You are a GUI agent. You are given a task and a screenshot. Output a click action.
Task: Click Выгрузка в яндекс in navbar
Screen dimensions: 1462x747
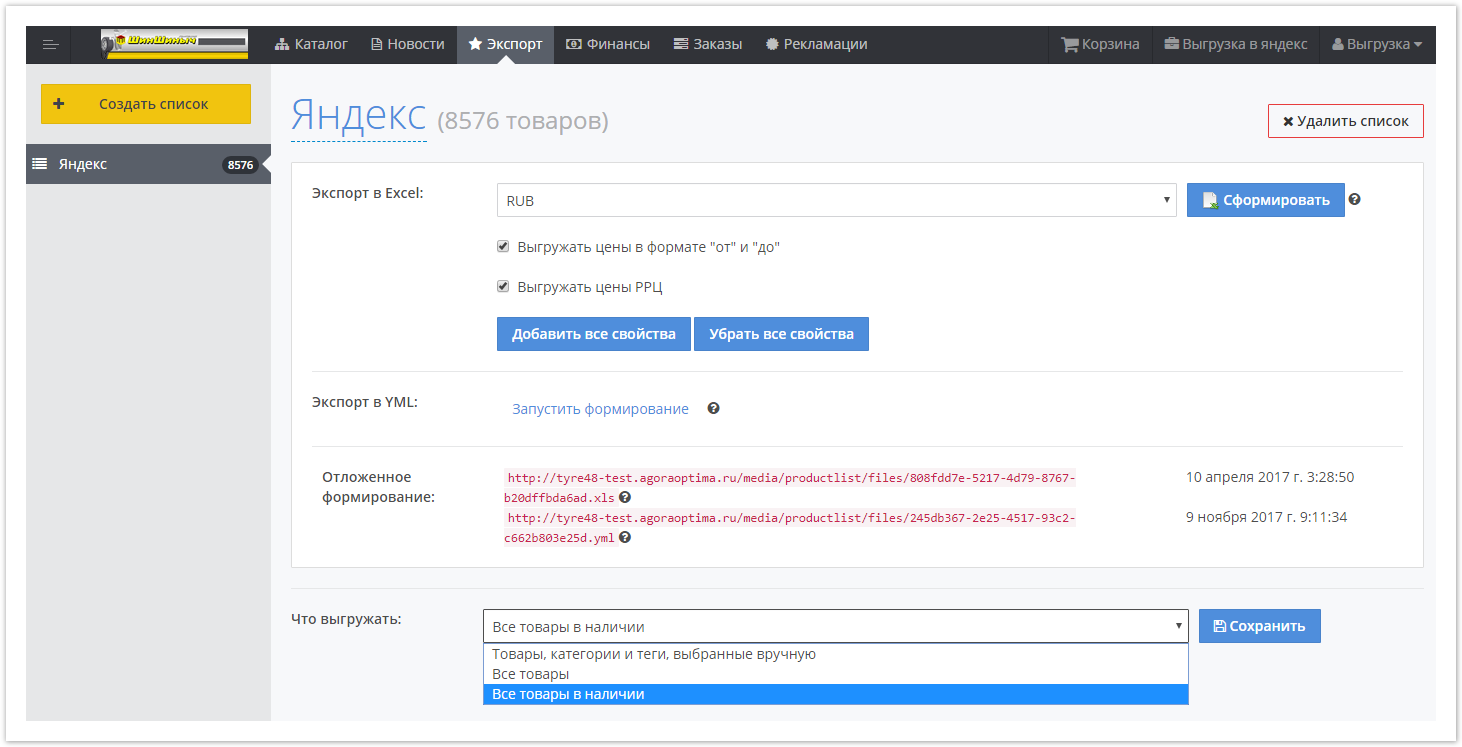click(x=1236, y=44)
